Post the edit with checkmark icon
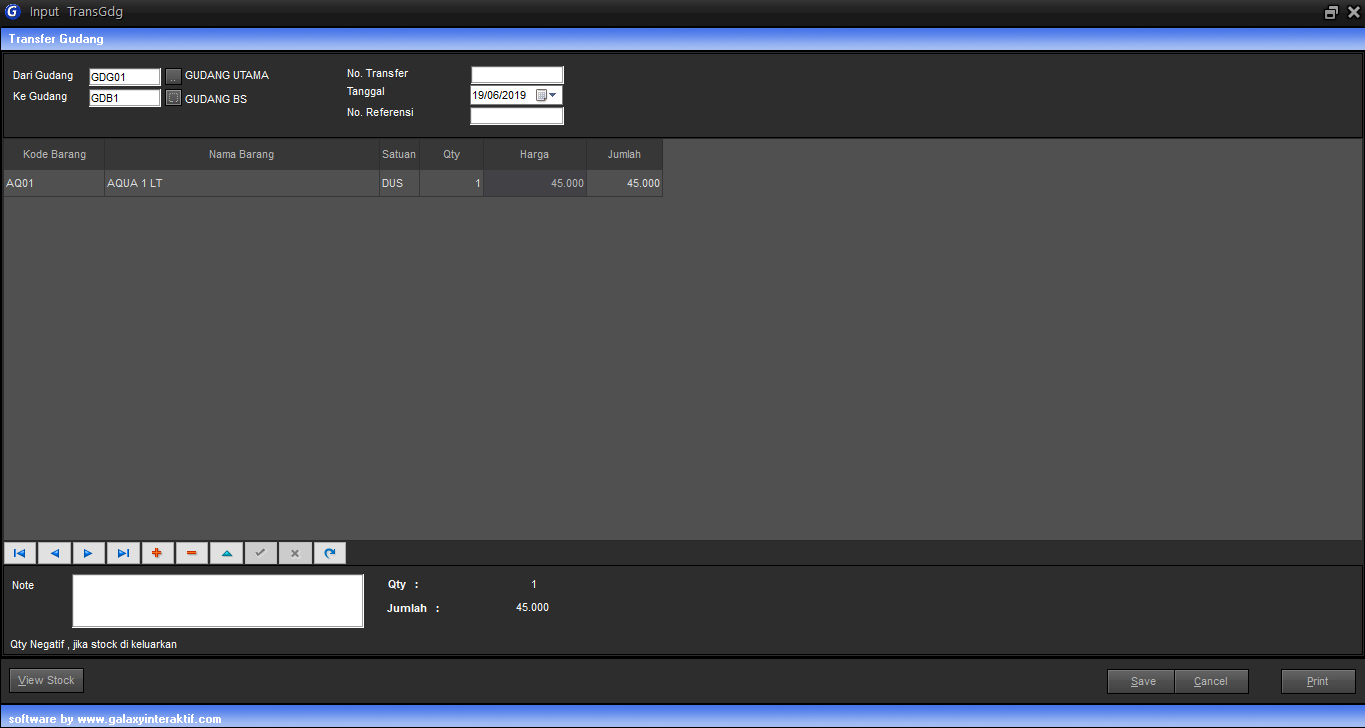 [260, 553]
